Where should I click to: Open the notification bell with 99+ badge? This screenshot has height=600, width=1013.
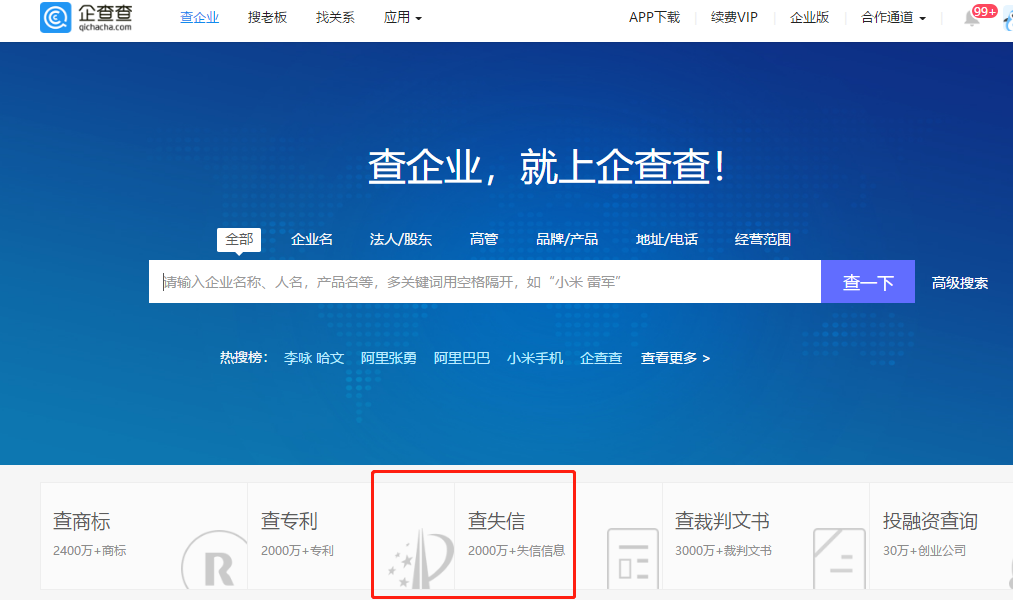pyautogui.click(x=972, y=17)
